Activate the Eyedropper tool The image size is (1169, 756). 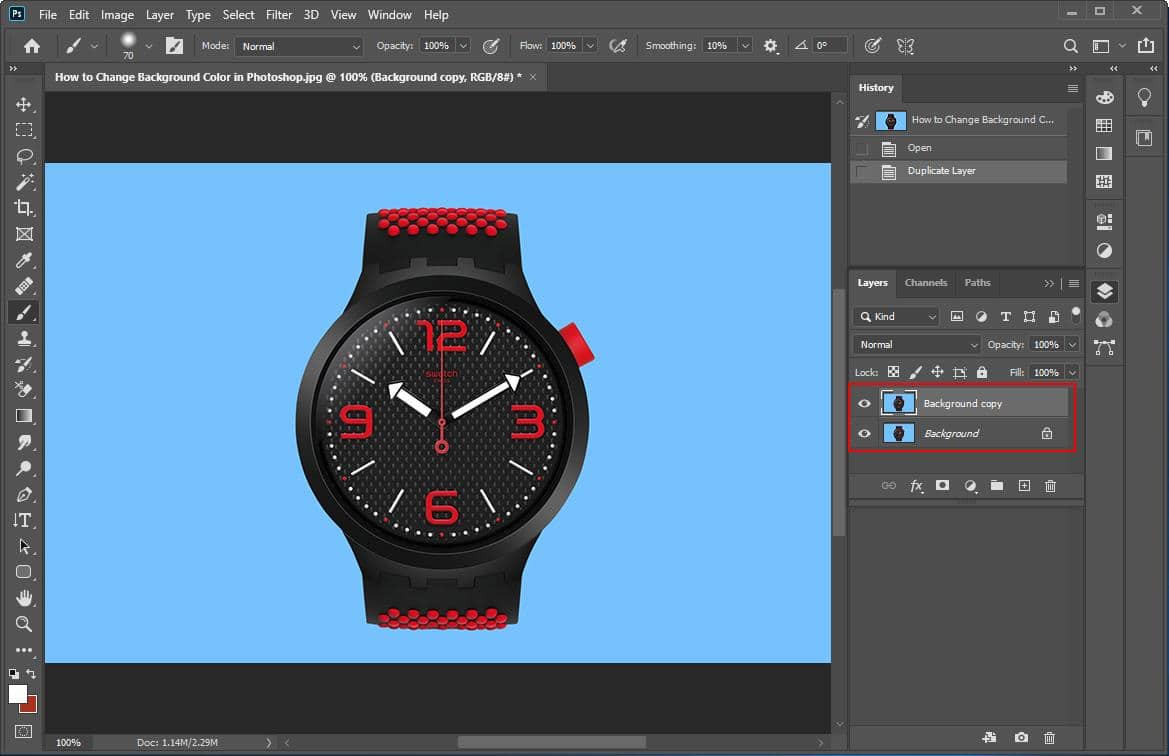23,260
